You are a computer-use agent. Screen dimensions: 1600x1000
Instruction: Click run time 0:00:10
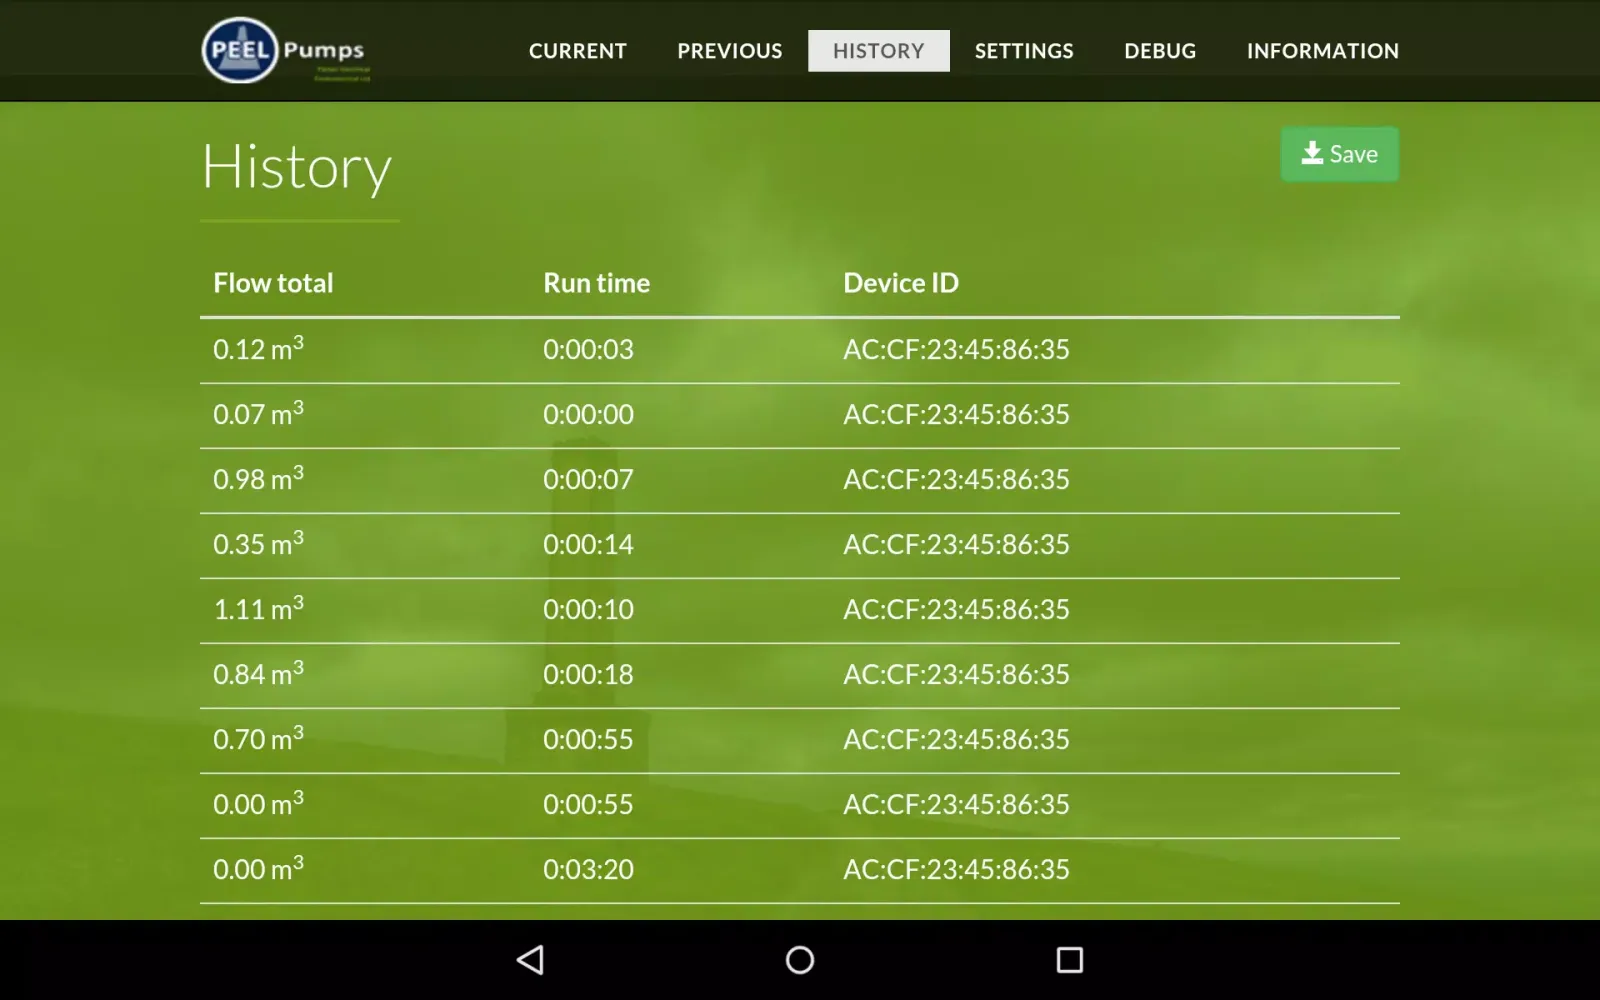pyautogui.click(x=588, y=609)
